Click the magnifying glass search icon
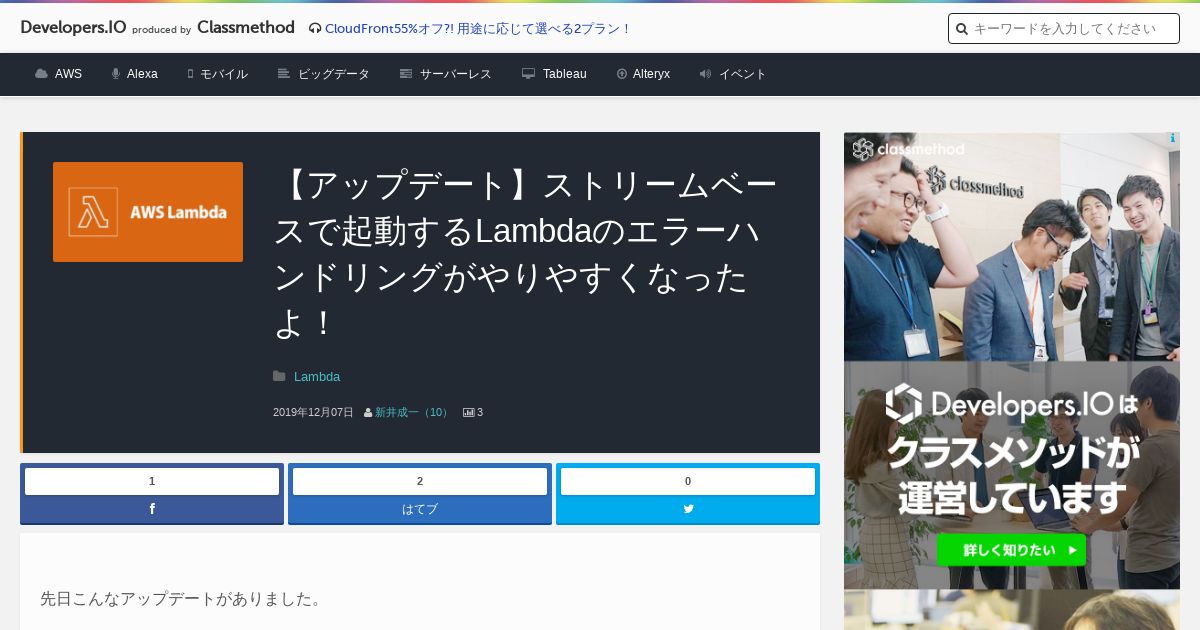 click(x=962, y=29)
